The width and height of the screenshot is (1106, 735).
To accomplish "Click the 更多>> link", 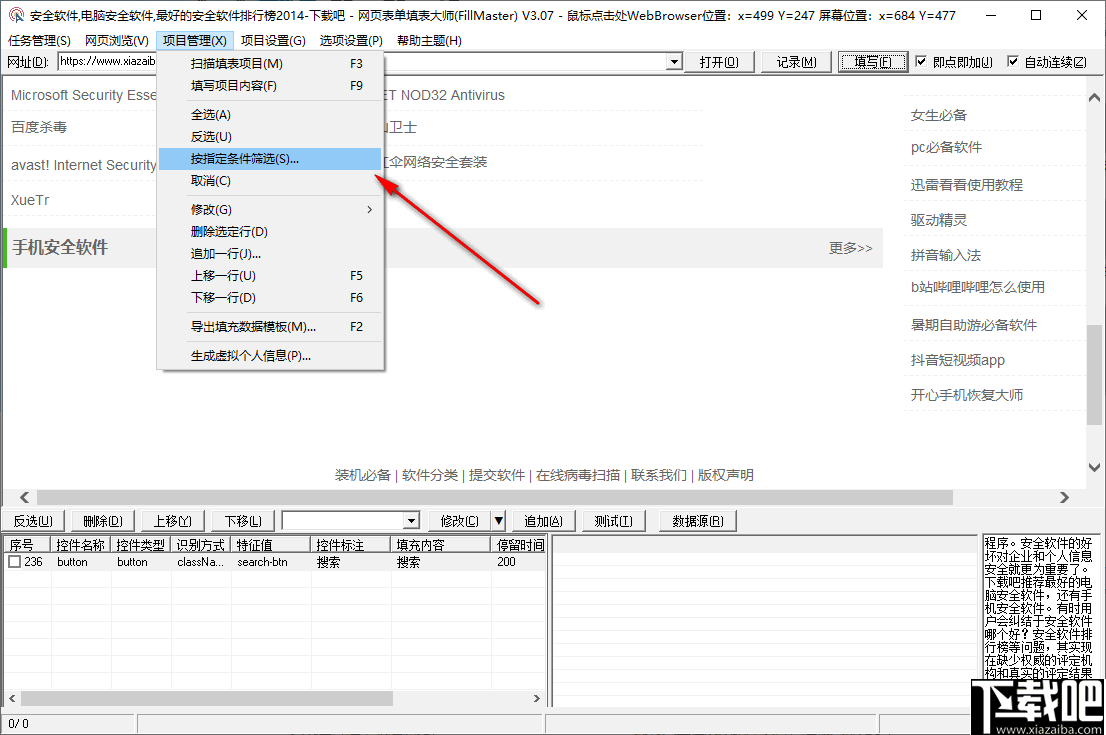I will click(x=851, y=247).
